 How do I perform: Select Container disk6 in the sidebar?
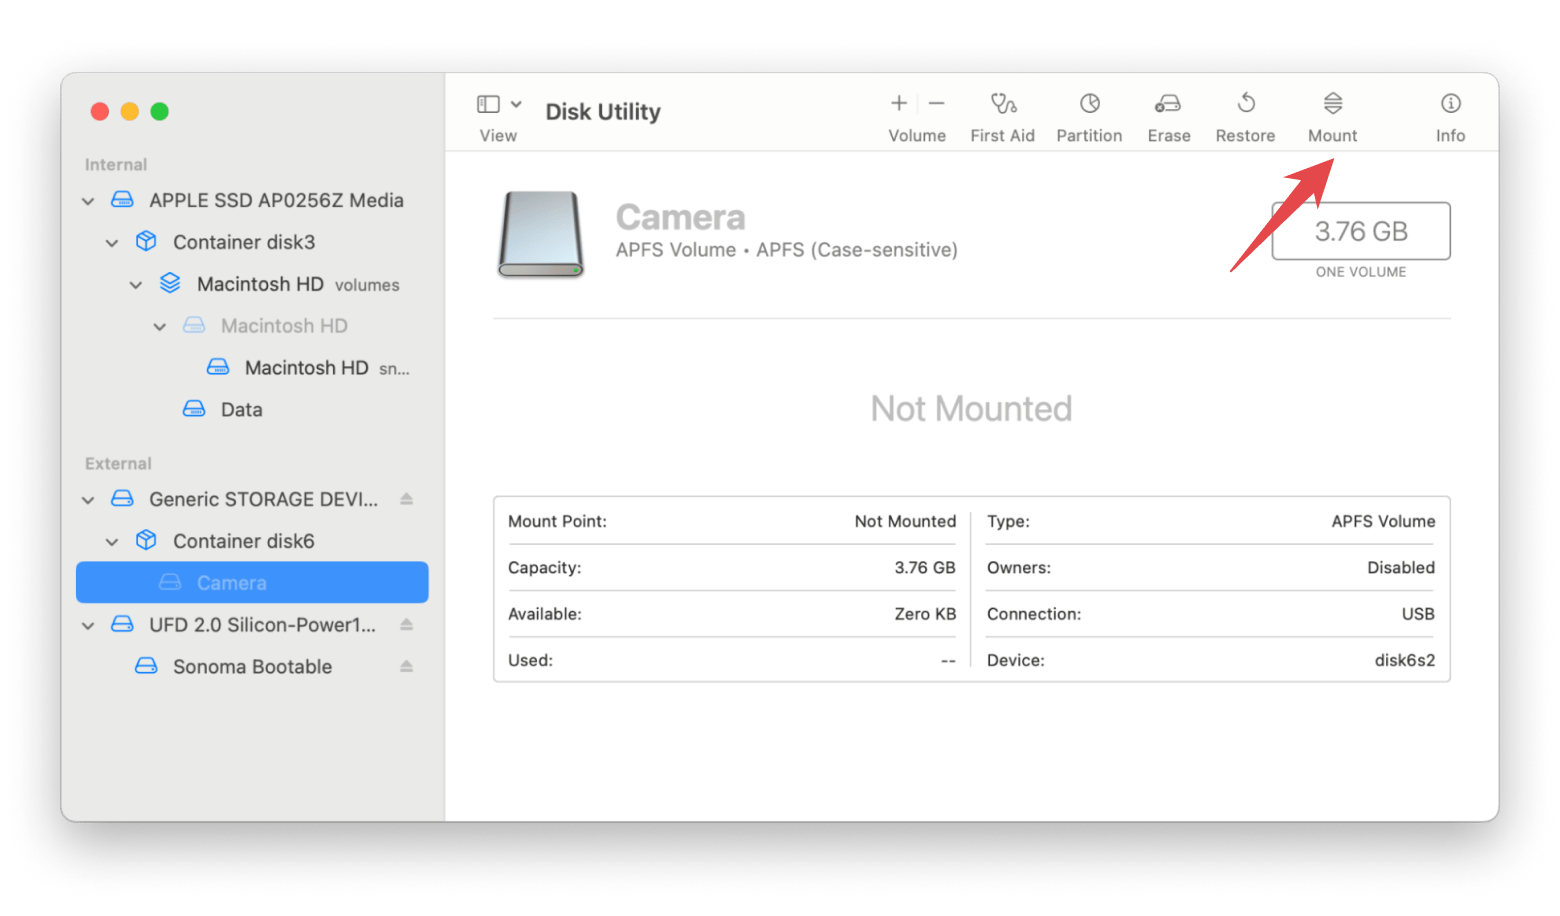[244, 541]
